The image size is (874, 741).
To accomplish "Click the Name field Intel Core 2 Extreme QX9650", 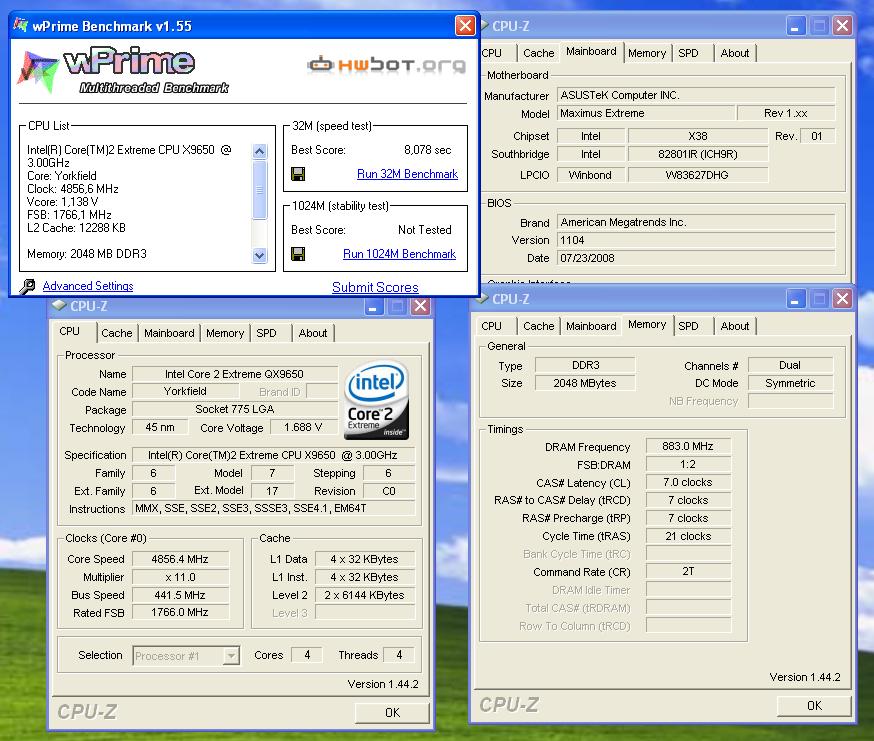I will [235, 374].
